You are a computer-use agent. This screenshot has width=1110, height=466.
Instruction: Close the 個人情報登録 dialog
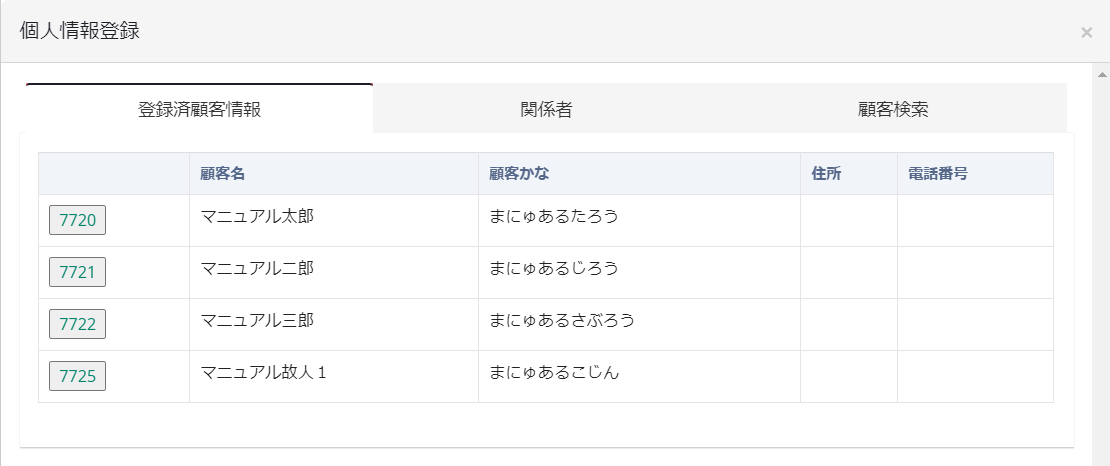click(1086, 32)
